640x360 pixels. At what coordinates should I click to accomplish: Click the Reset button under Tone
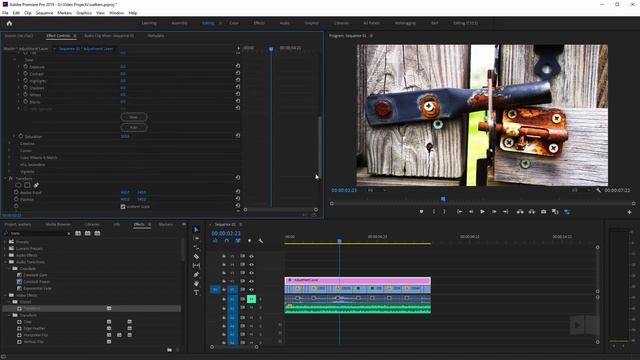(x=134, y=117)
